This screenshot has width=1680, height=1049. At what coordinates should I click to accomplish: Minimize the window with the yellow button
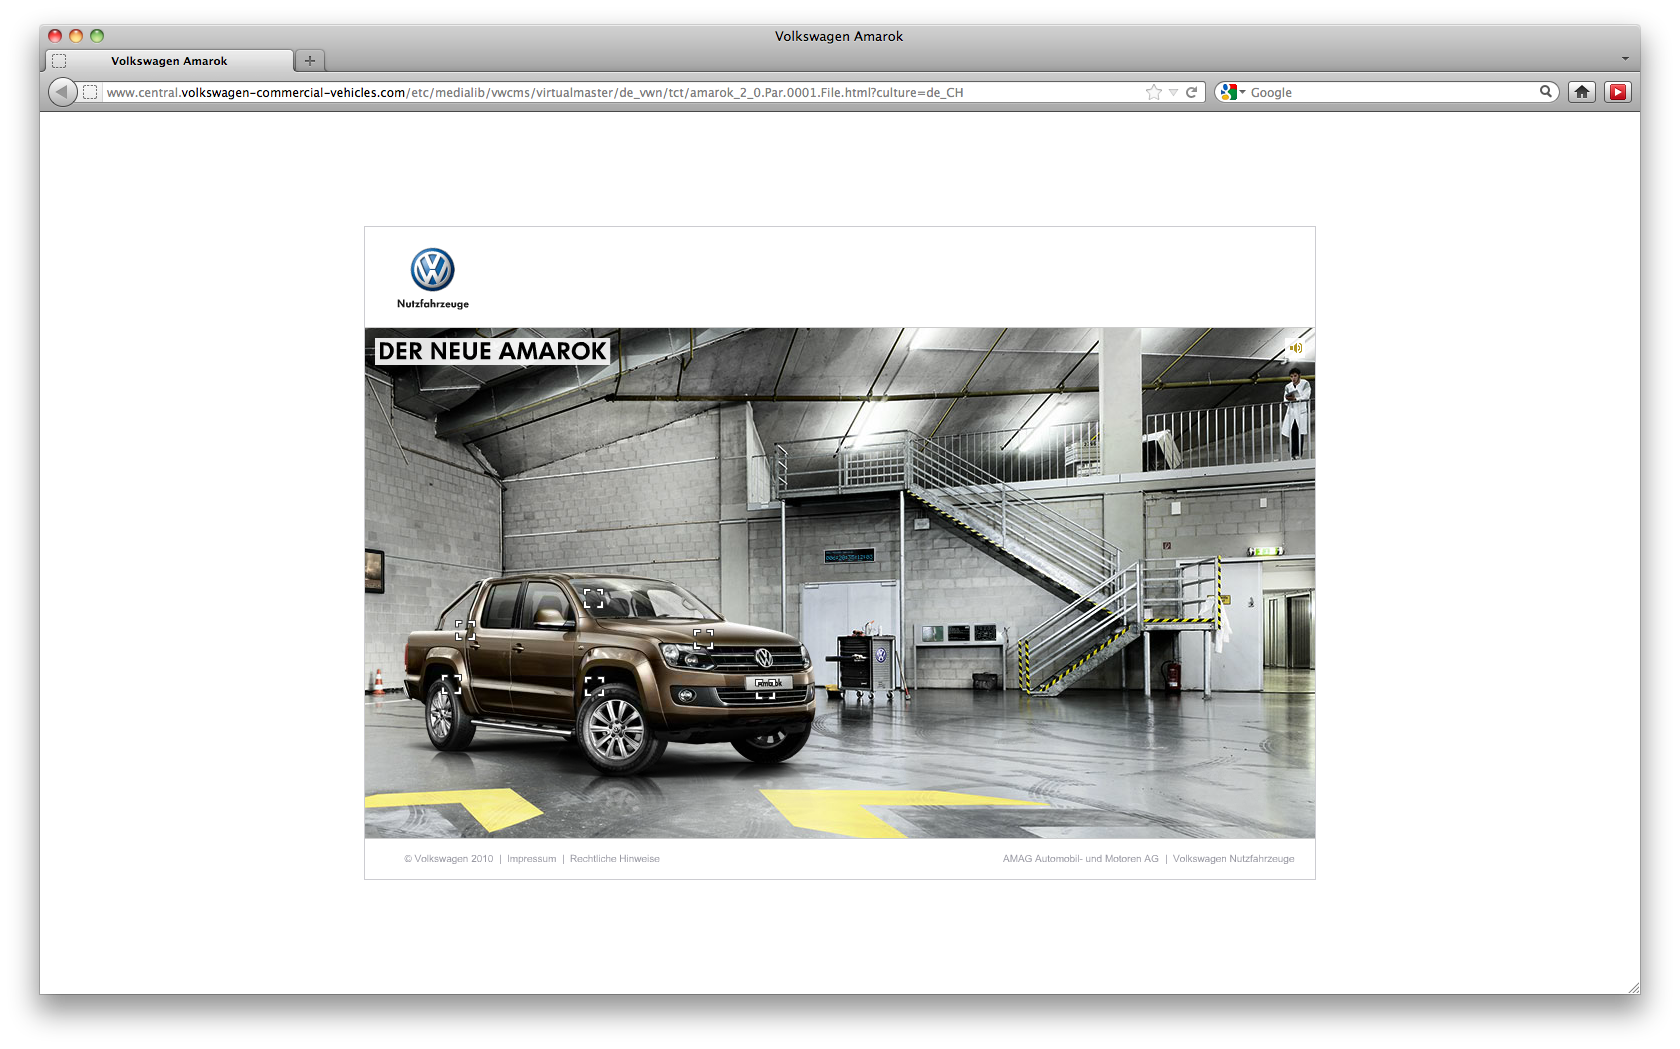click(76, 36)
